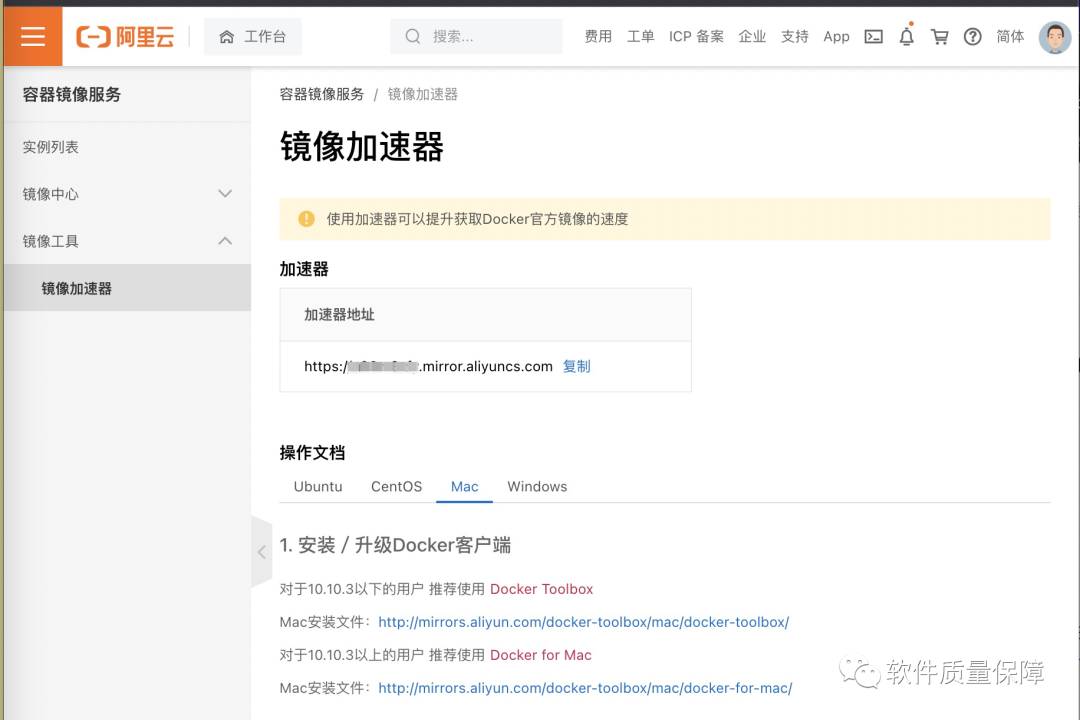
Task: Open the docker-for-mac mirror URL
Action: click(x=585, y=688)
